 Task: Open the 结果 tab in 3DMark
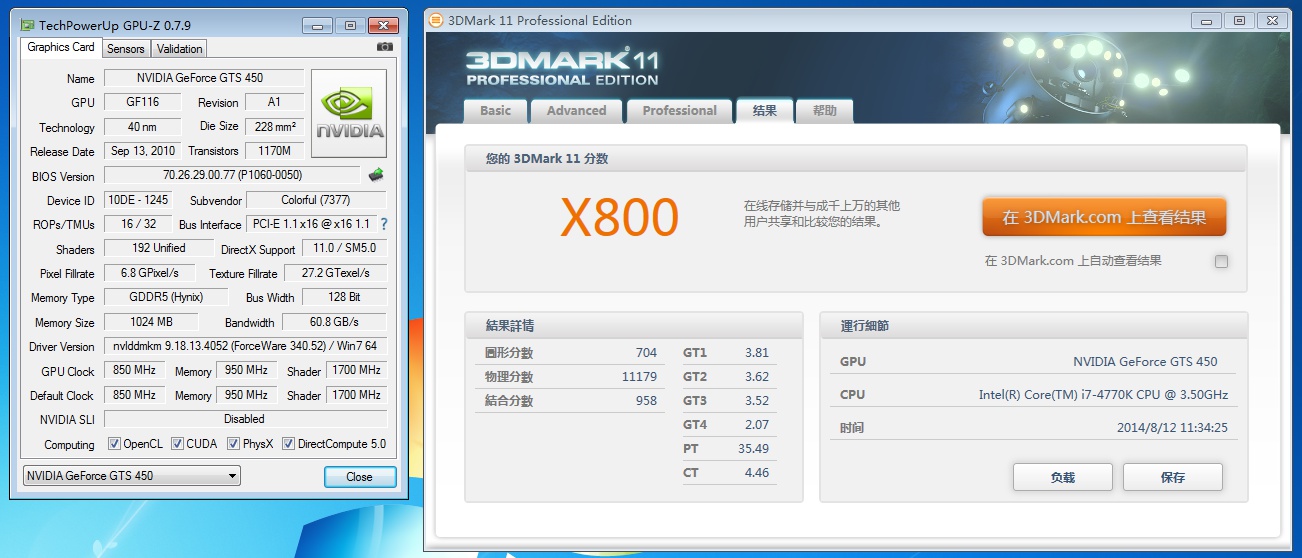tap(764, 111)
